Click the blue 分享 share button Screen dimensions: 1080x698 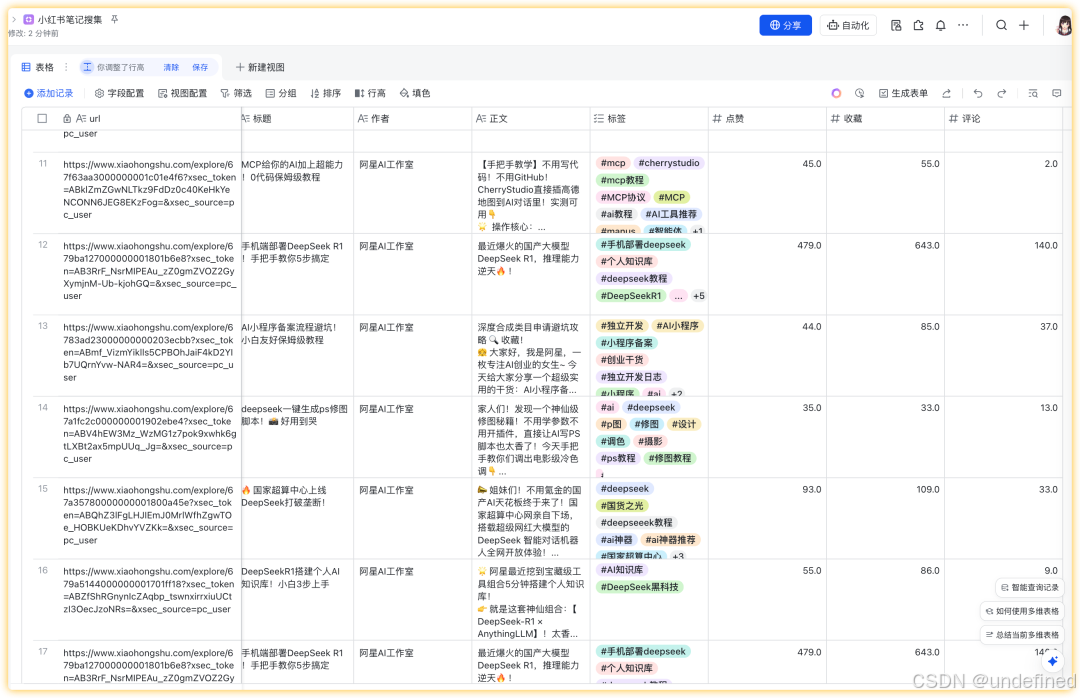click(785, 25)
